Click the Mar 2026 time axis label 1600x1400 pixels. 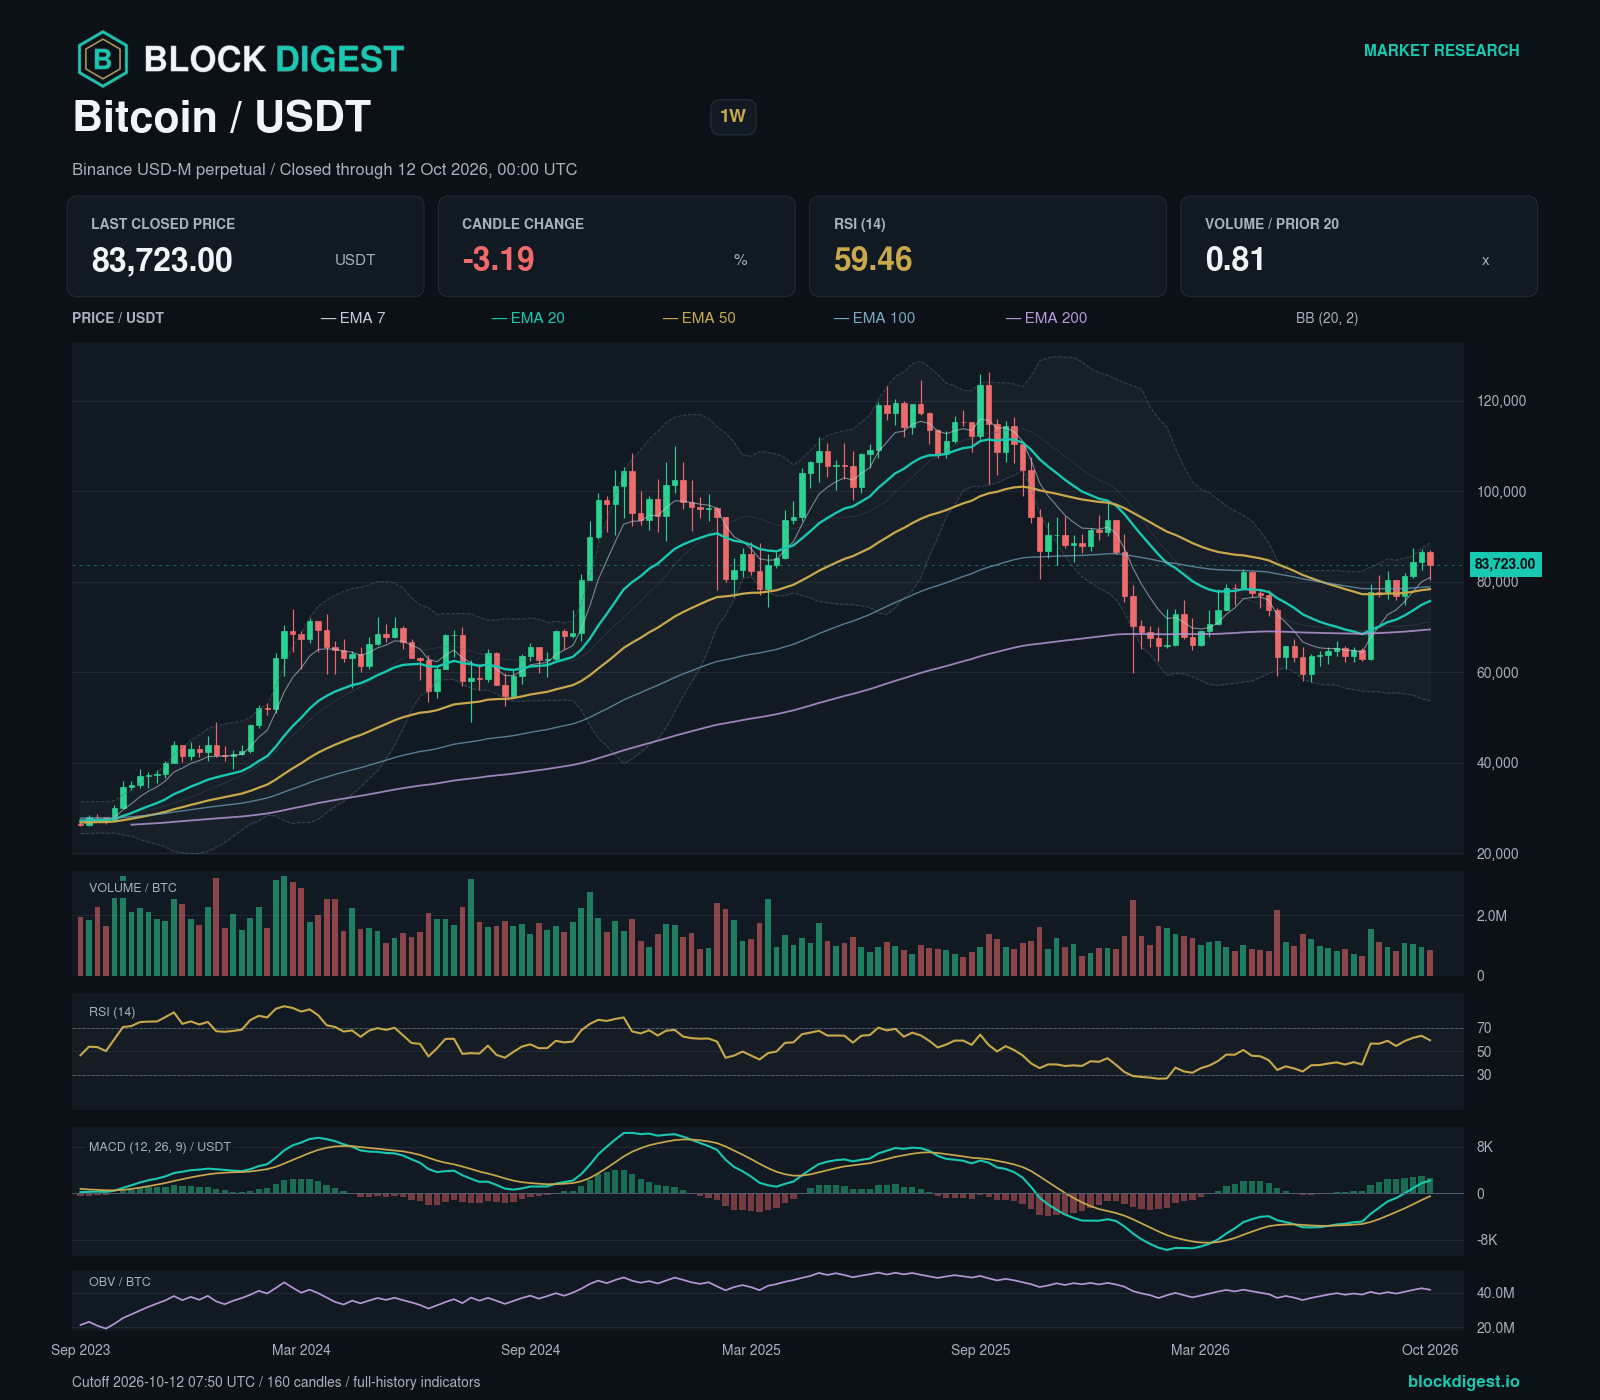(x=1200, y=1350)
